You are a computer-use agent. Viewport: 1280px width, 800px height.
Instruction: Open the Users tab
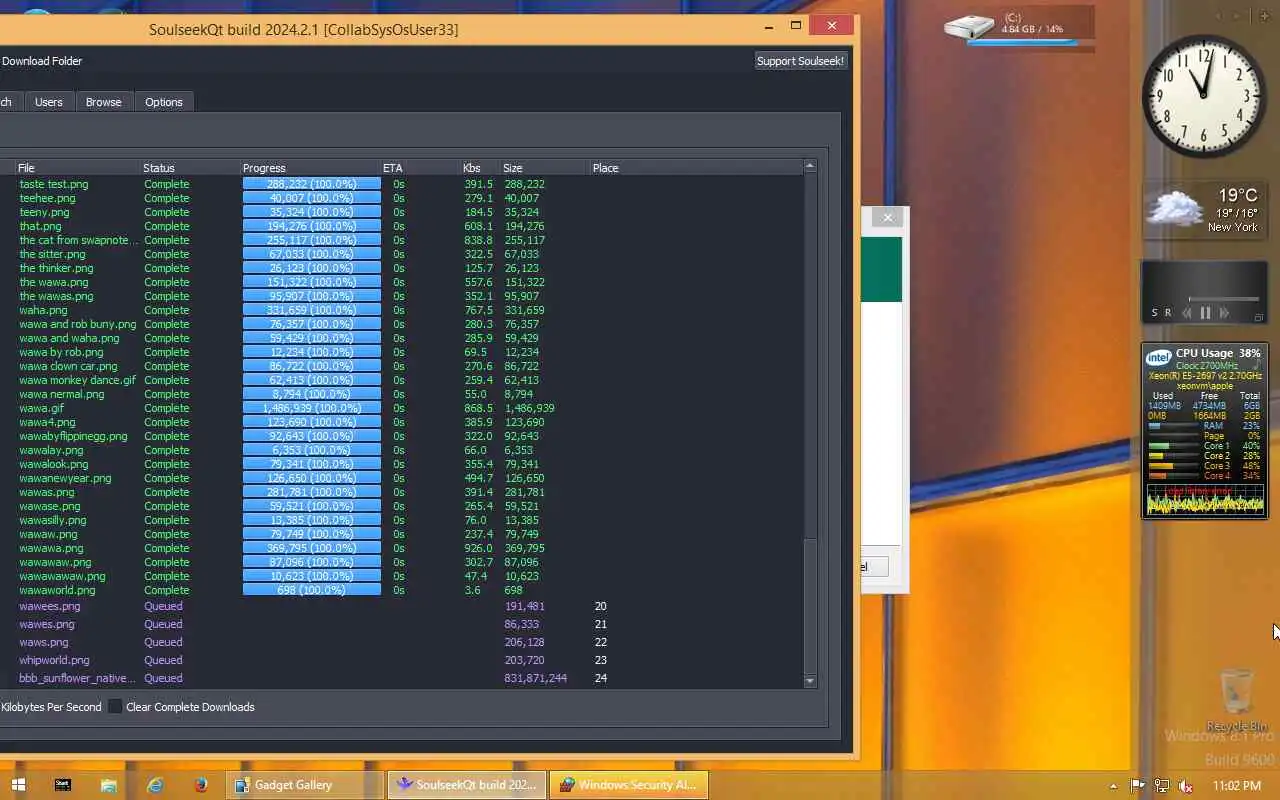click(48, 102)
